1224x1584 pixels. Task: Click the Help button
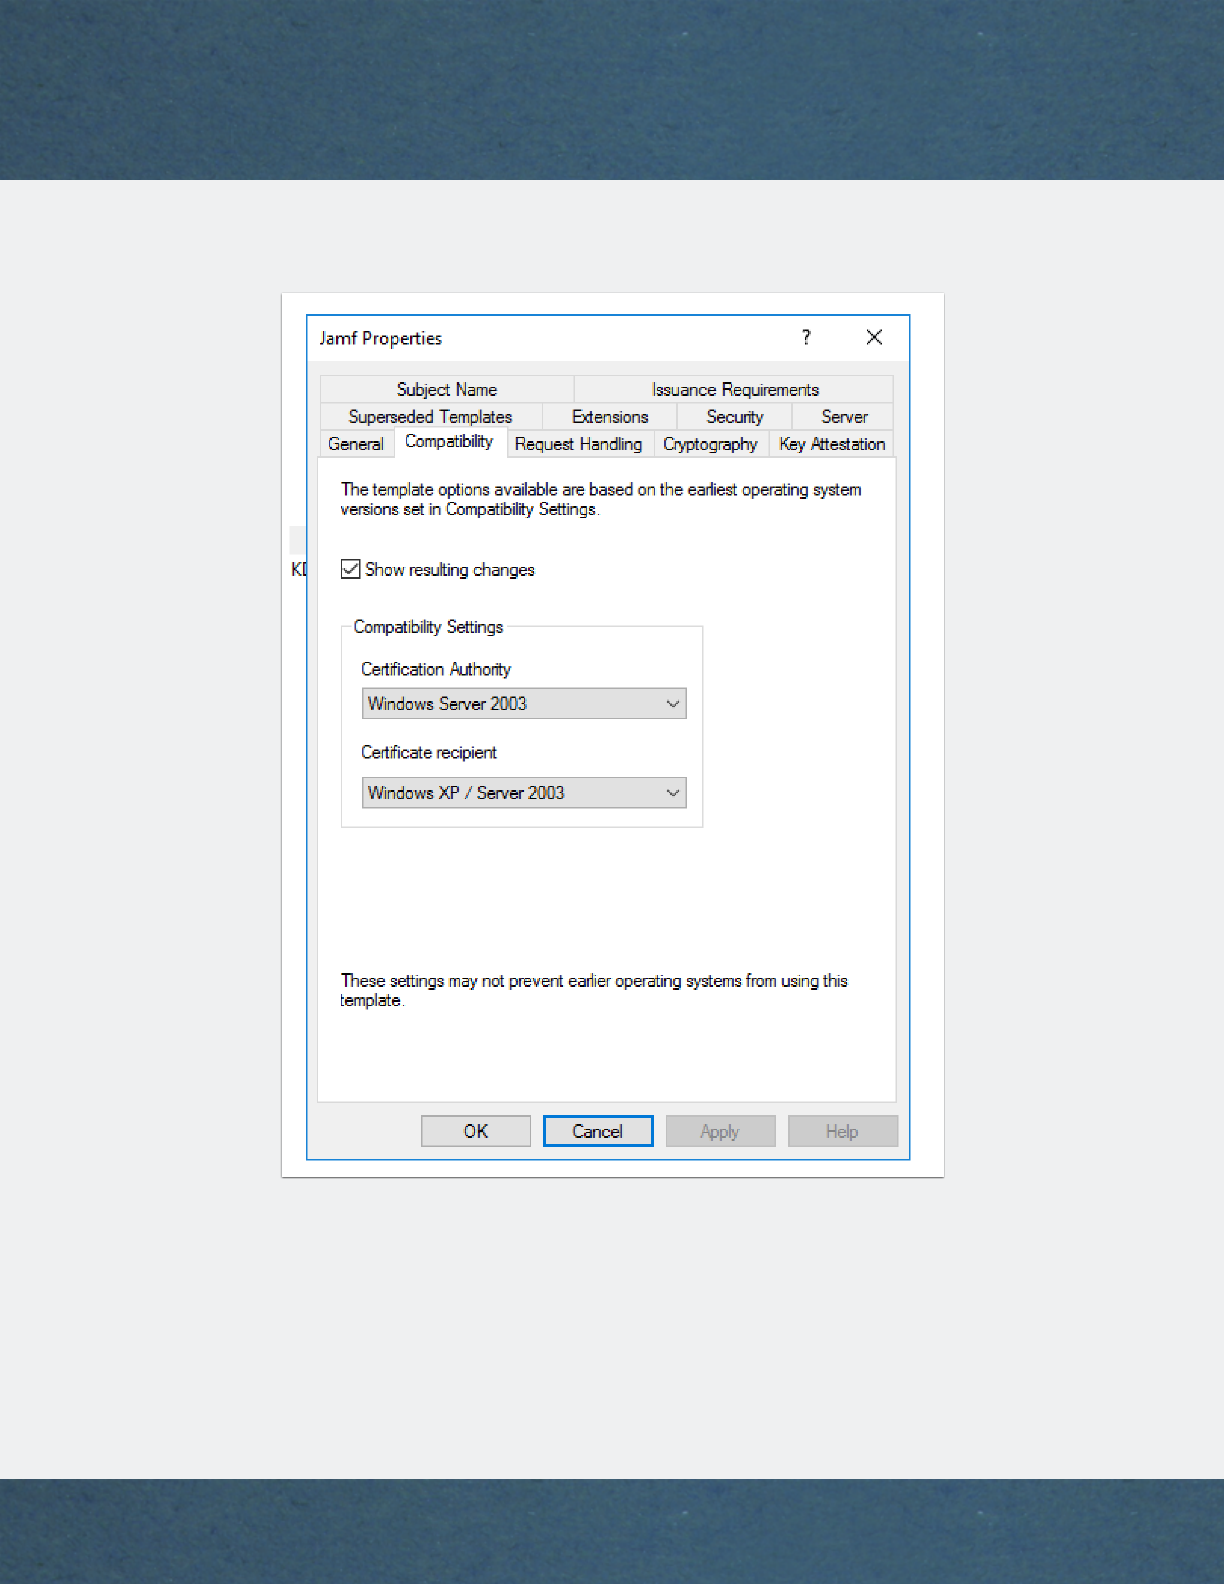pyautogui.click(x=842, y=1131)
